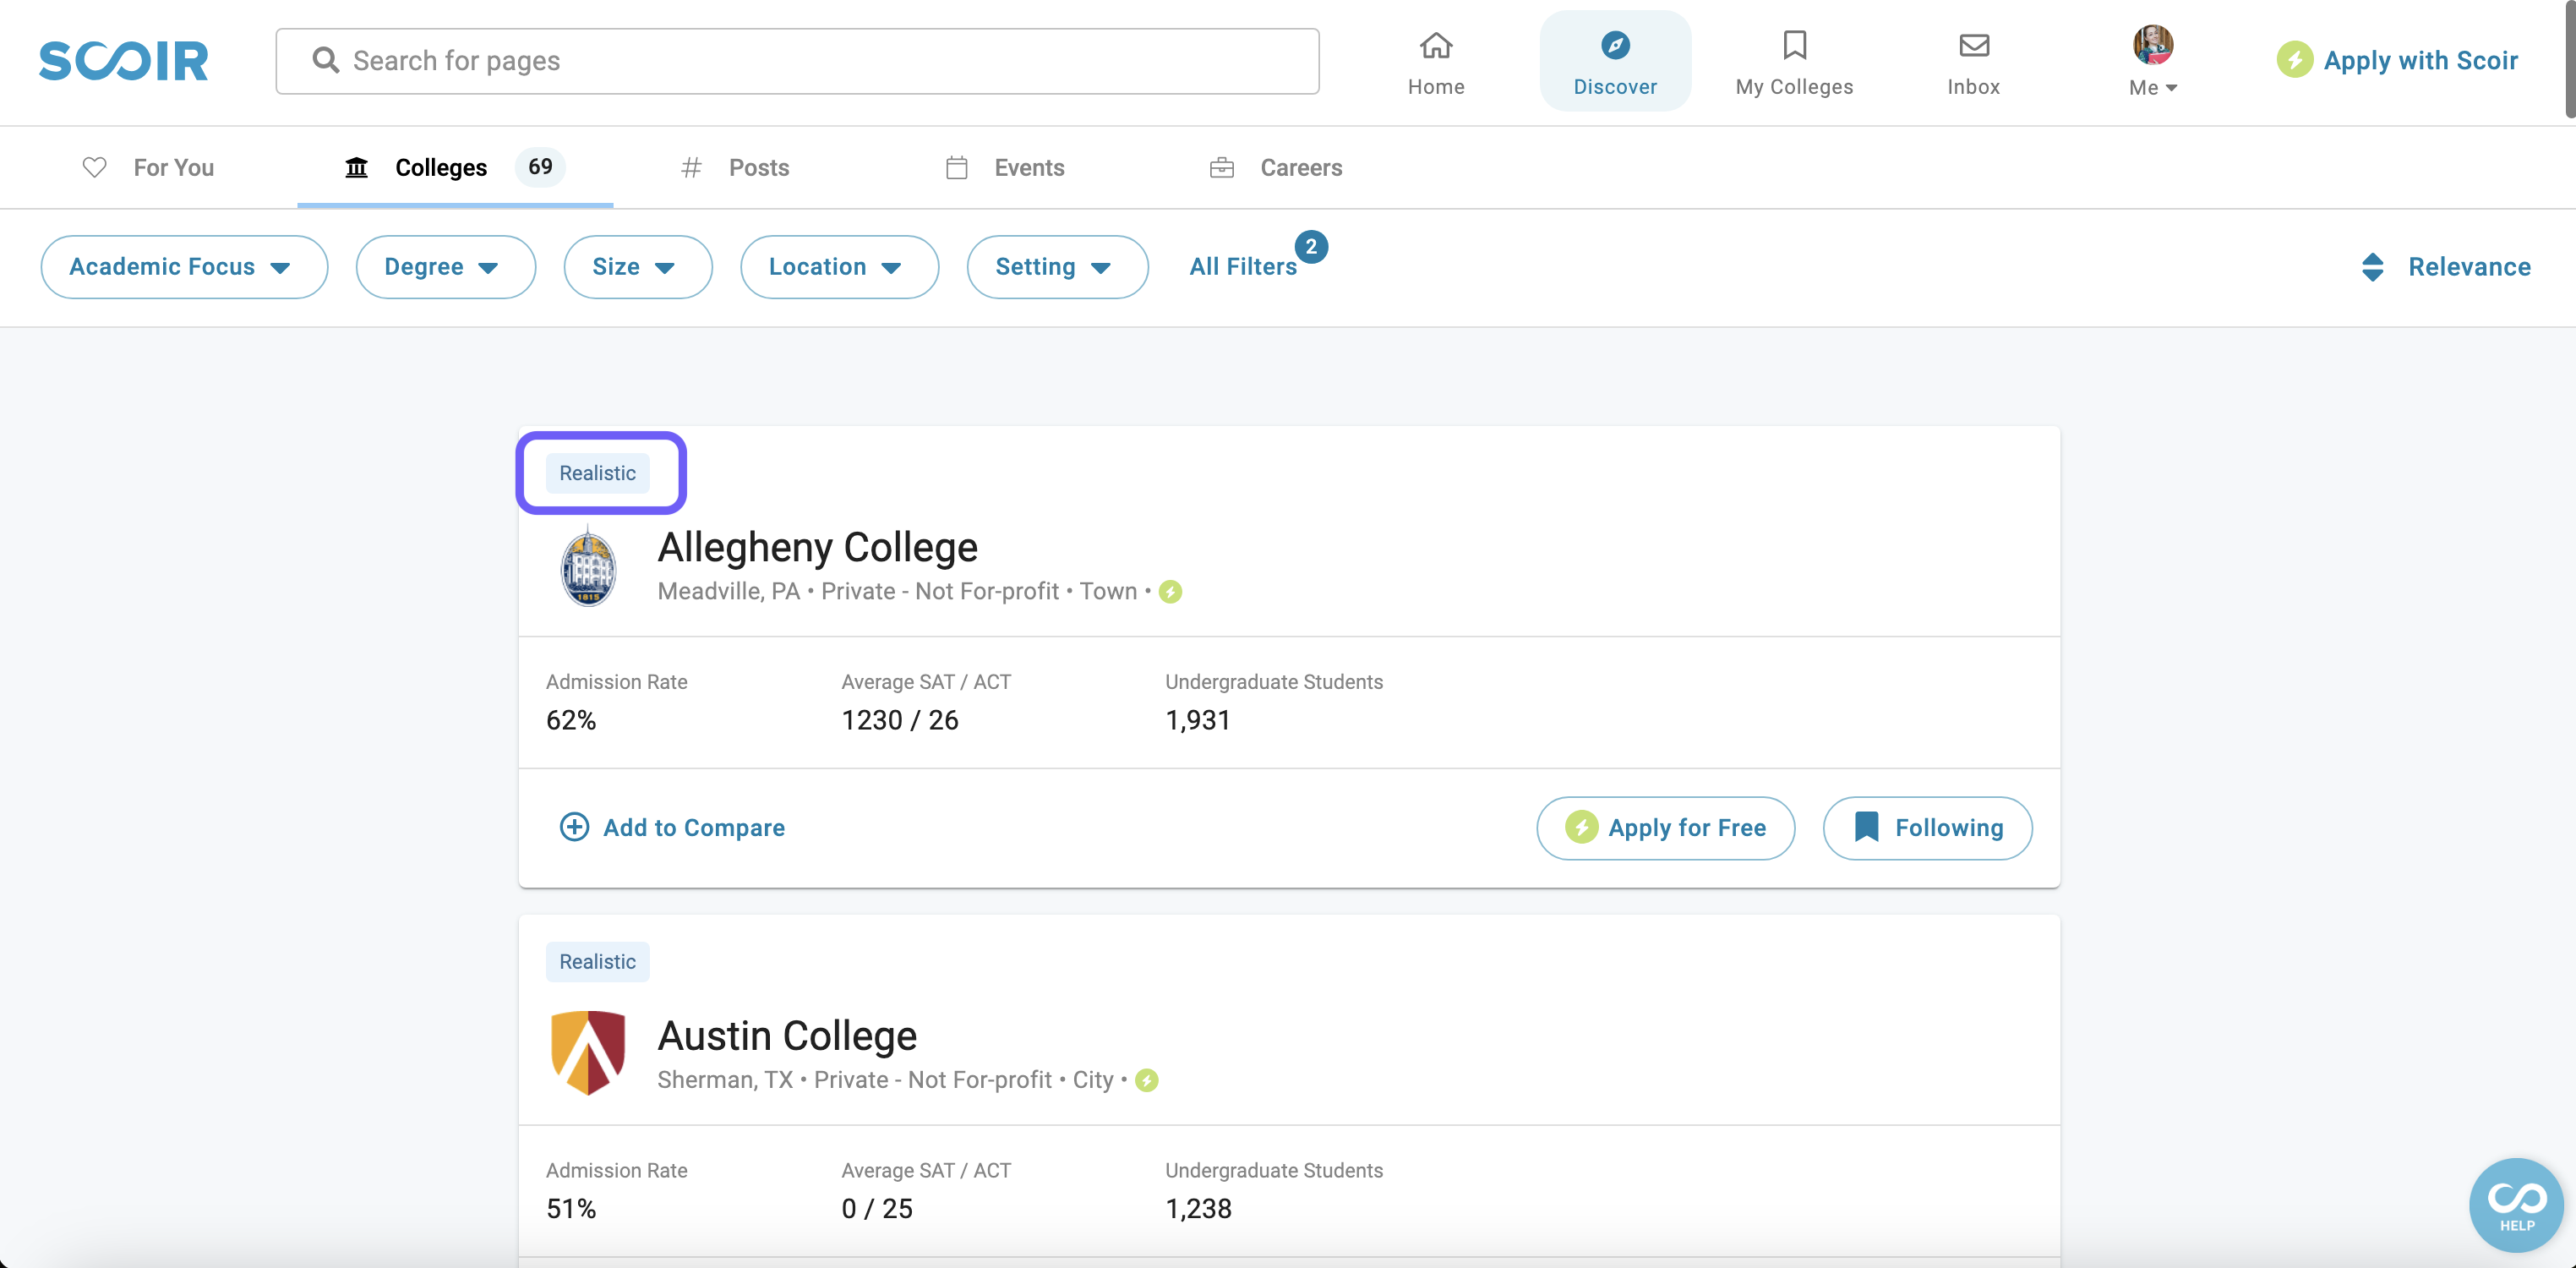Click Sherman, TX location text
The image size is (2576, 1268).
(724, 1080)
